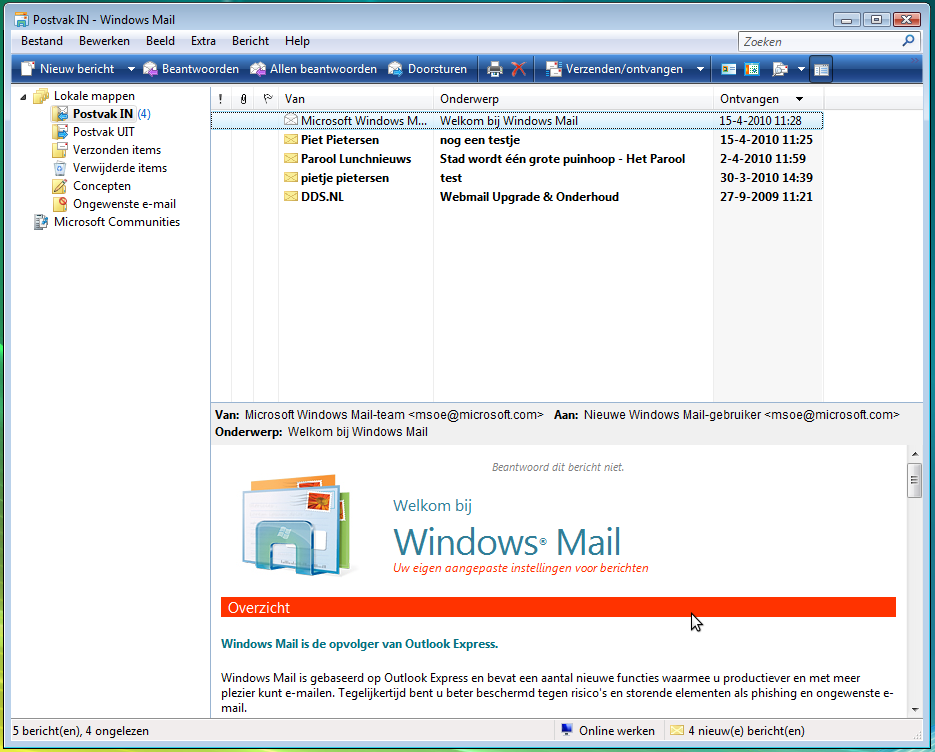Sort messages by the Van column

pyautogui.click(x=356, y=99)
